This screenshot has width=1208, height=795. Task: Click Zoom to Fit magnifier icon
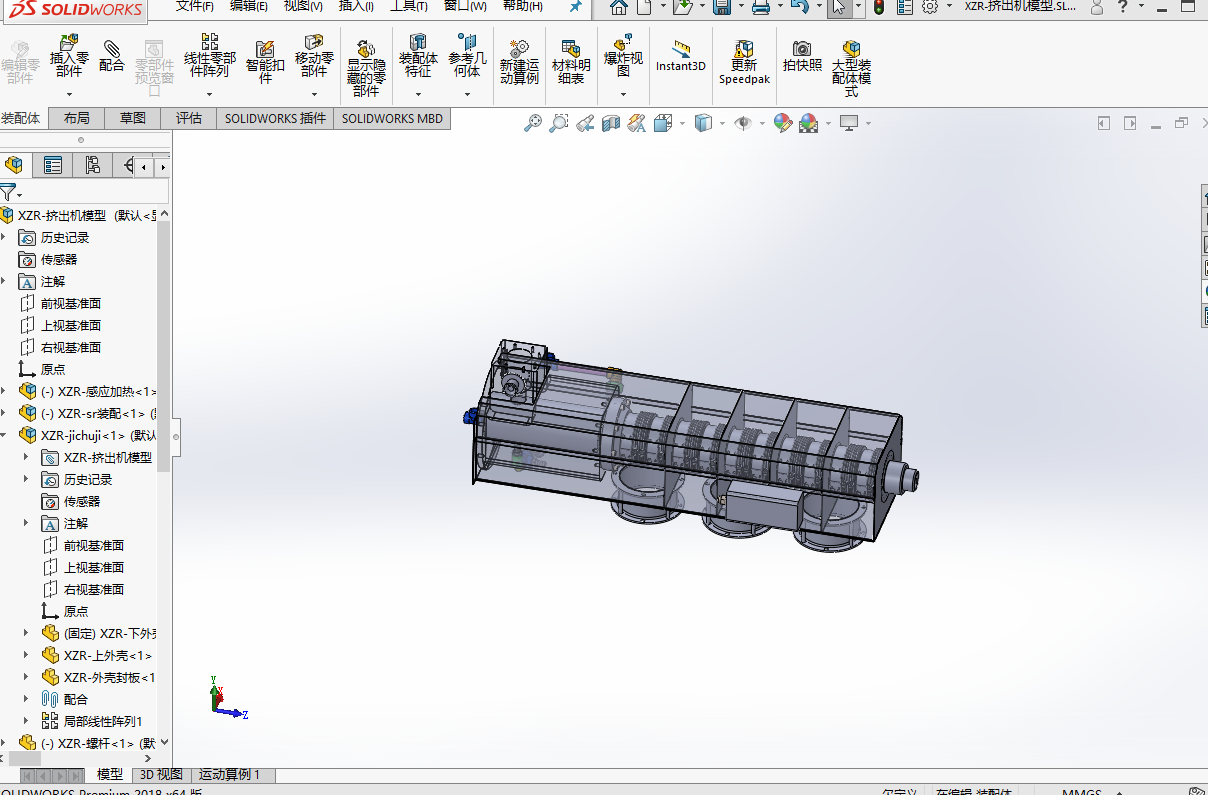click(x=533, y=123)
